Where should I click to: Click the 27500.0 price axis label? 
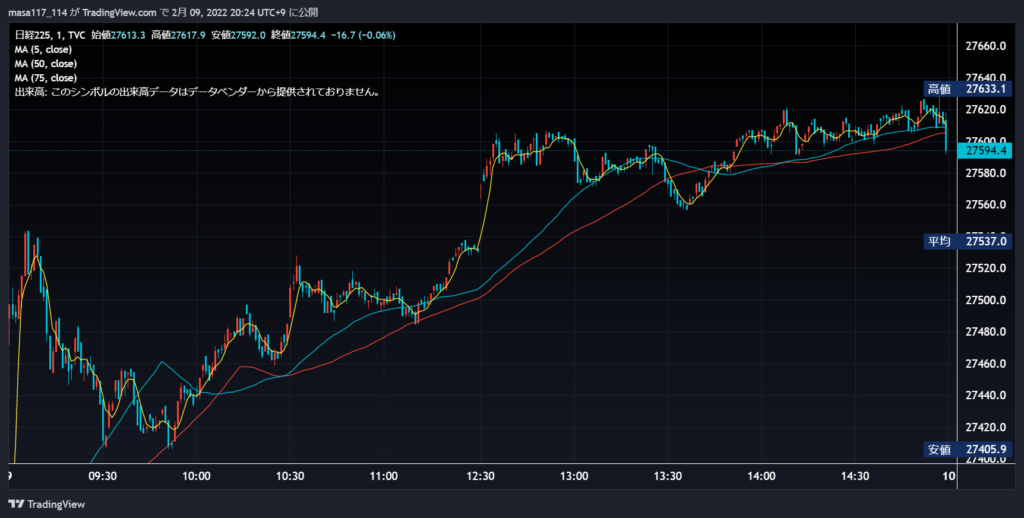(984, 300)
